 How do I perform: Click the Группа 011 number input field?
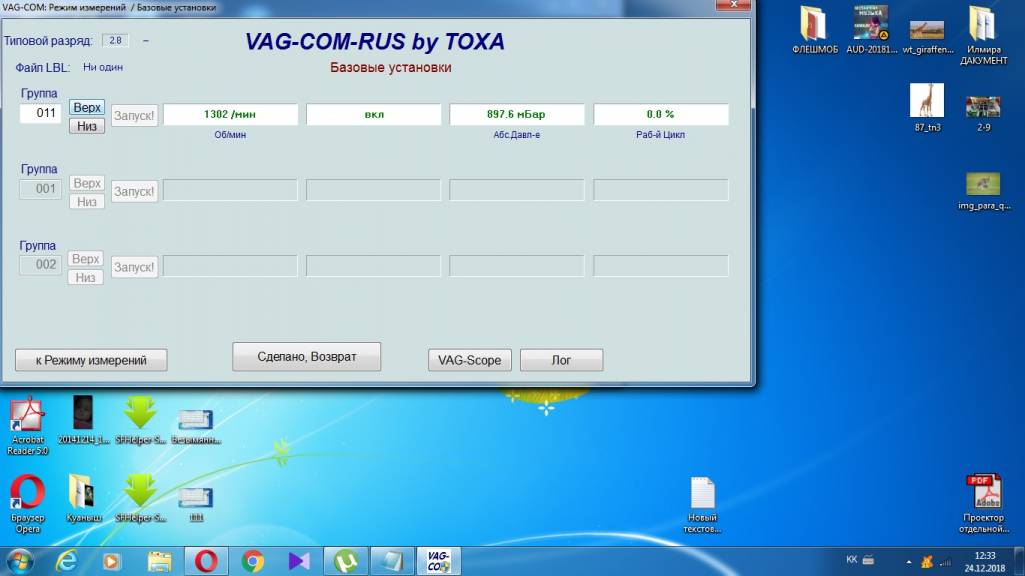(x=41, y=114)
